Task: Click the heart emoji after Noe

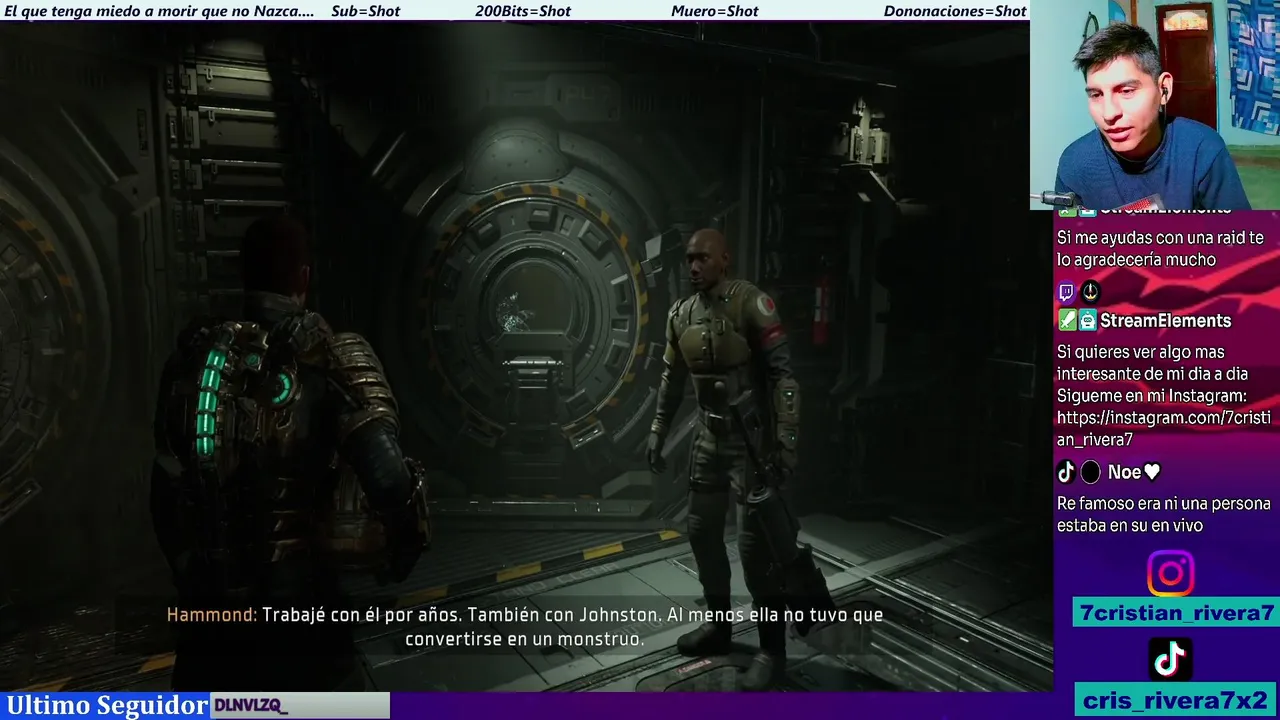Action: click(1152, 472)
